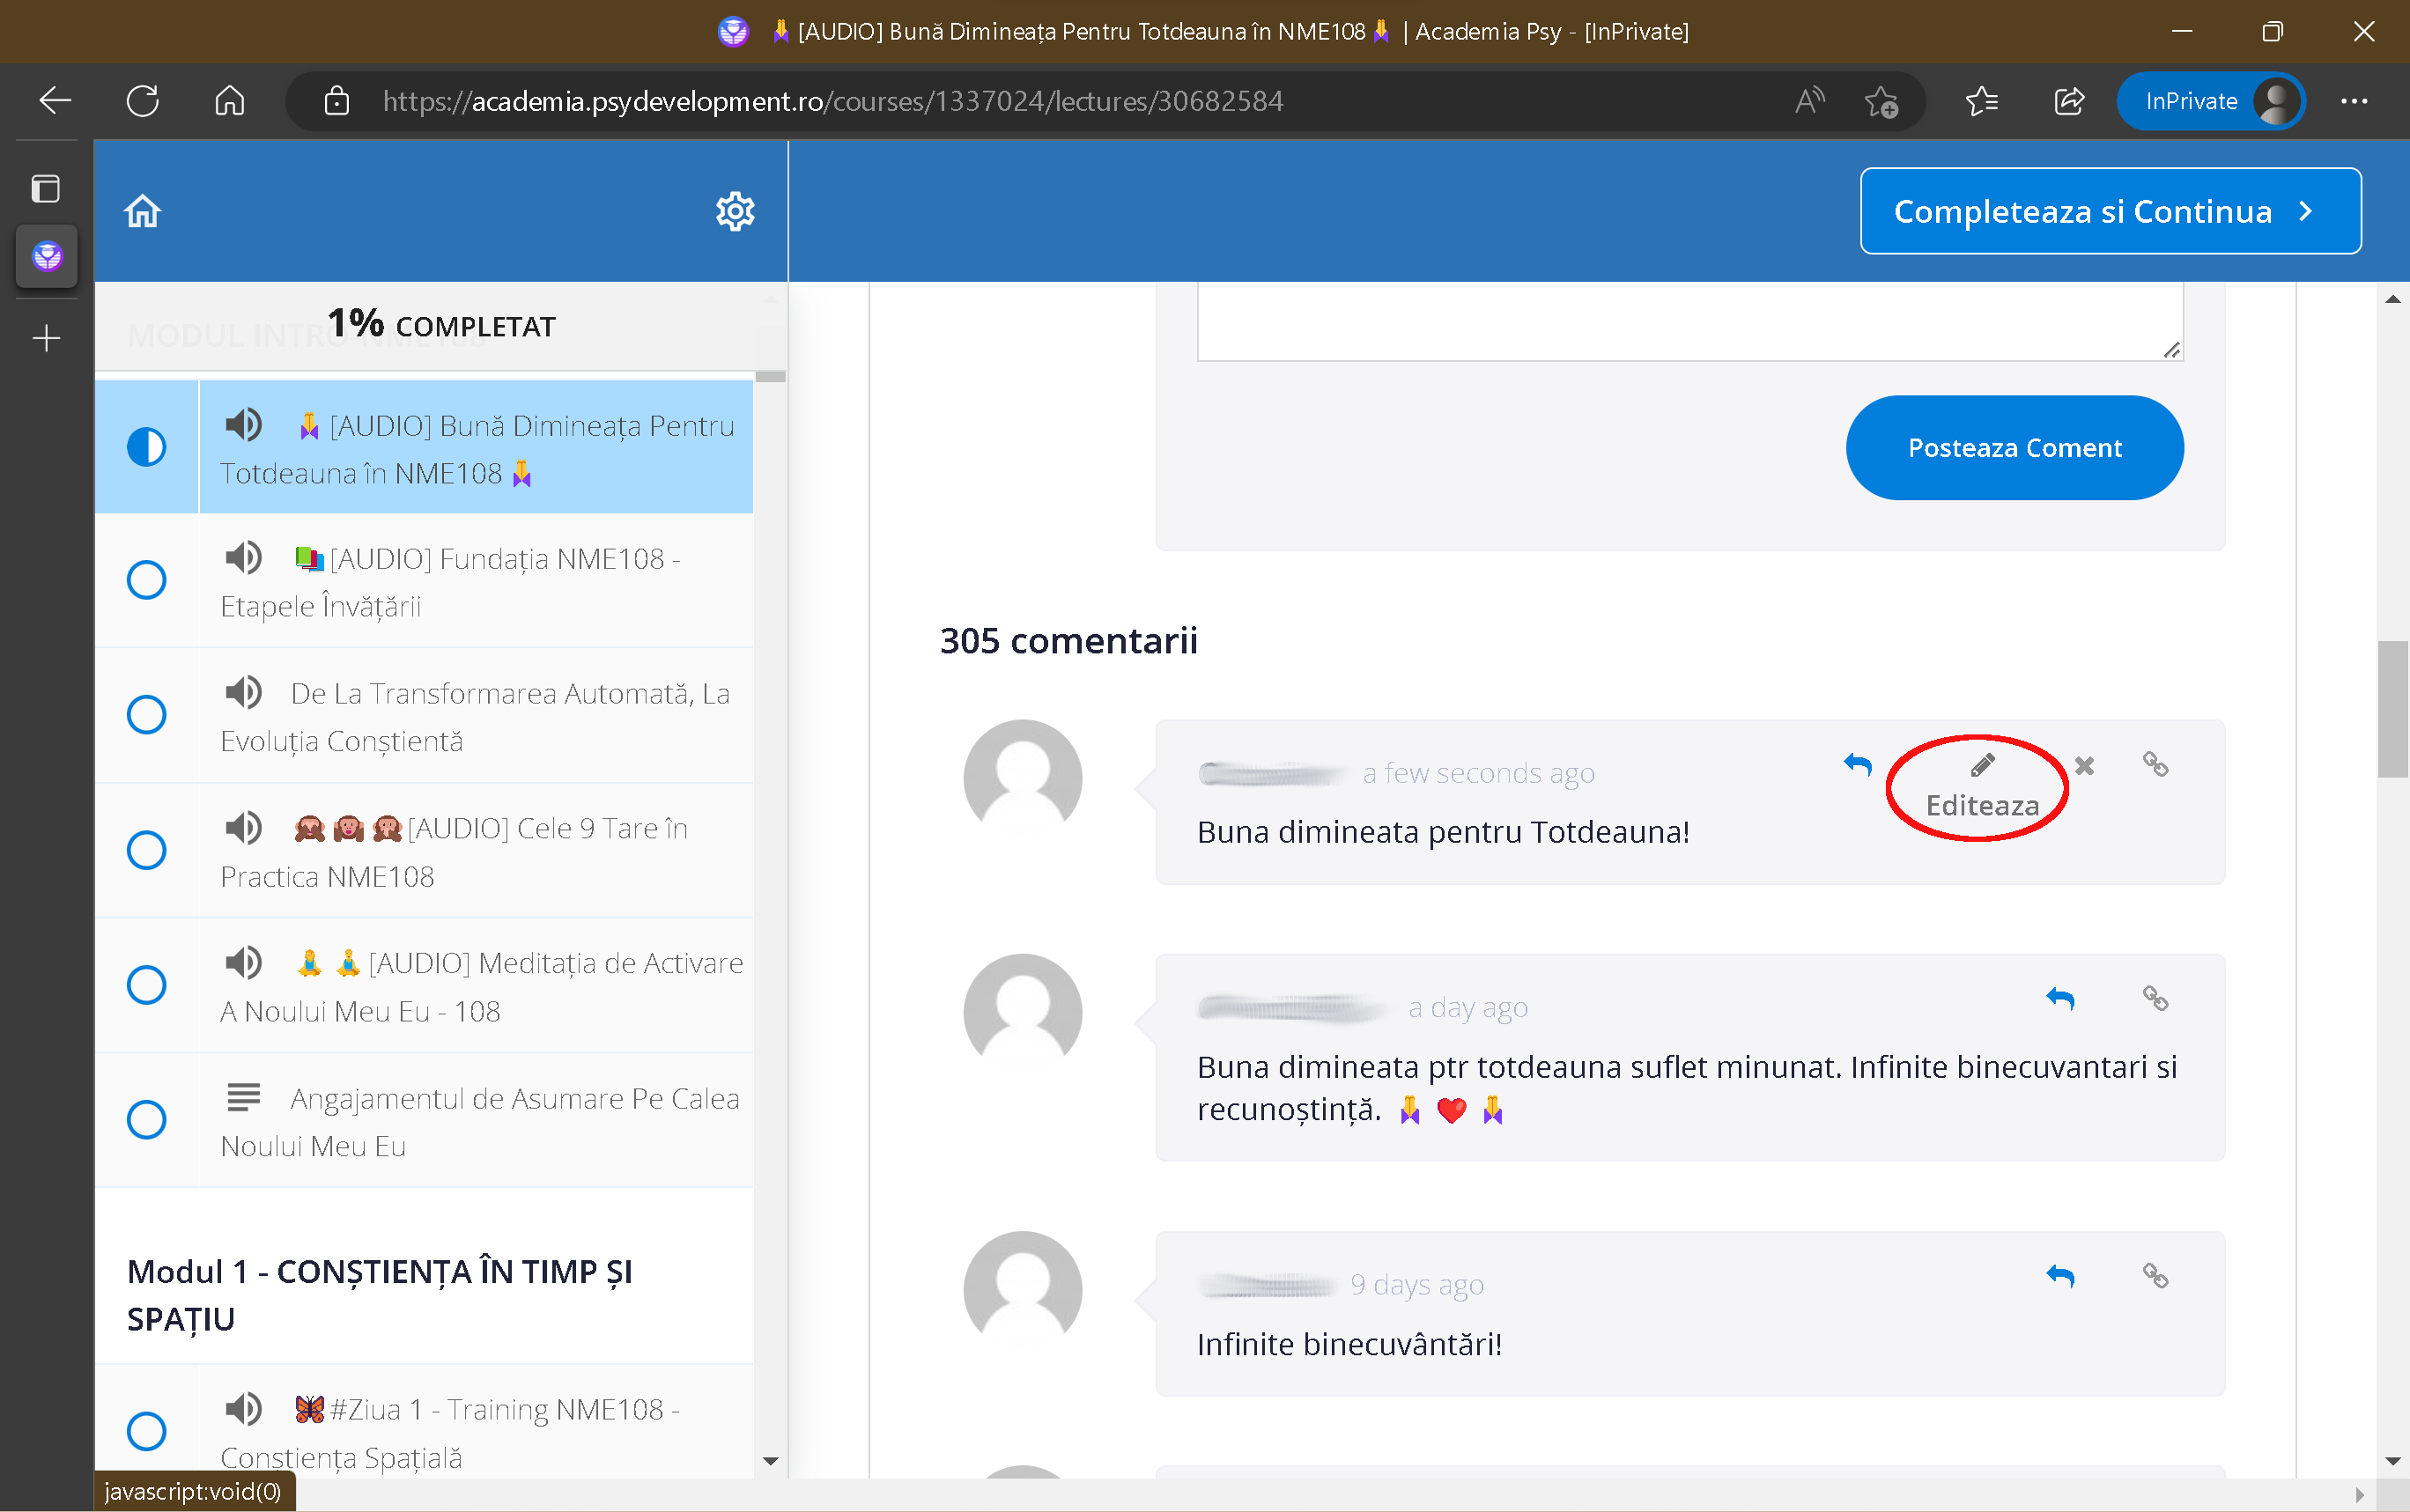Click the '9 days ago' timestamp

1416,1284
